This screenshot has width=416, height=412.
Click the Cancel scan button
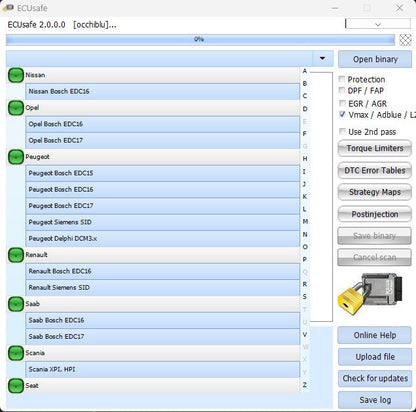coord(374,257)
